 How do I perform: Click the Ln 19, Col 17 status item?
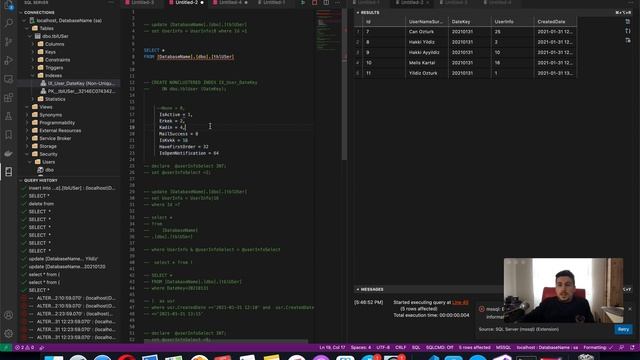(332, 348)
